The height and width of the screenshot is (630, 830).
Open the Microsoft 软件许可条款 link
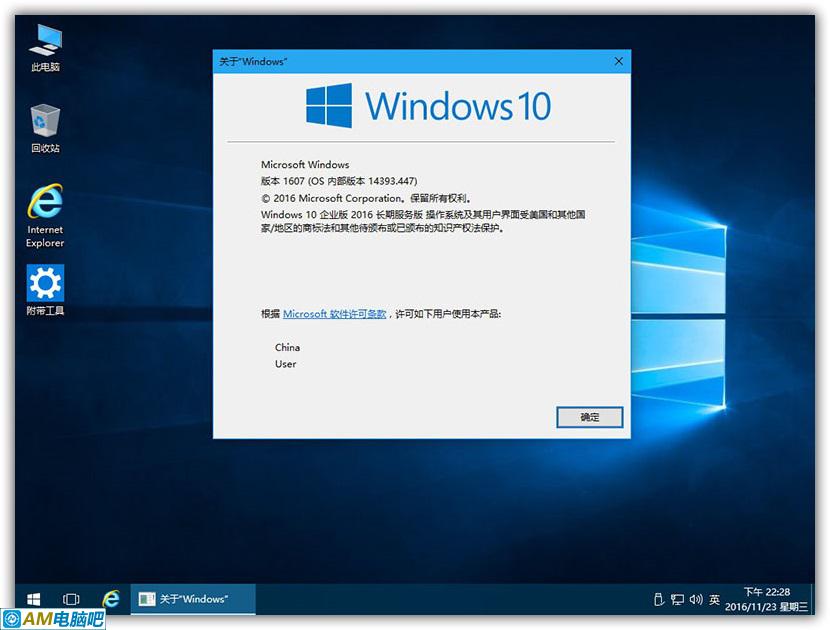click(335, 314)
